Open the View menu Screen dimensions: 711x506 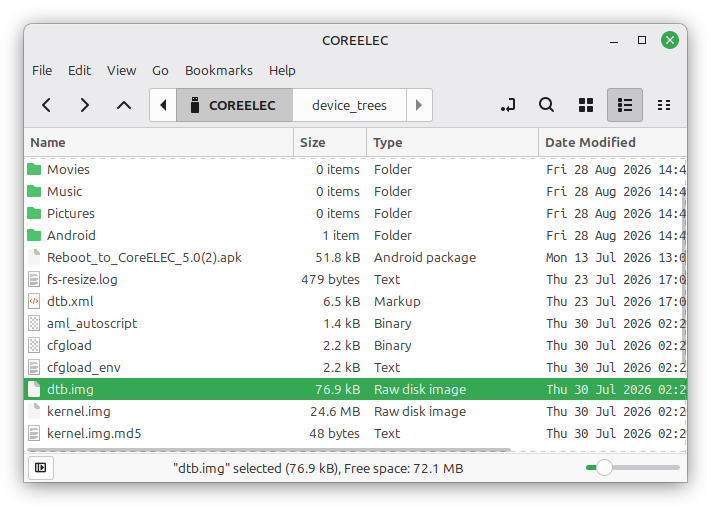(122, 71)
